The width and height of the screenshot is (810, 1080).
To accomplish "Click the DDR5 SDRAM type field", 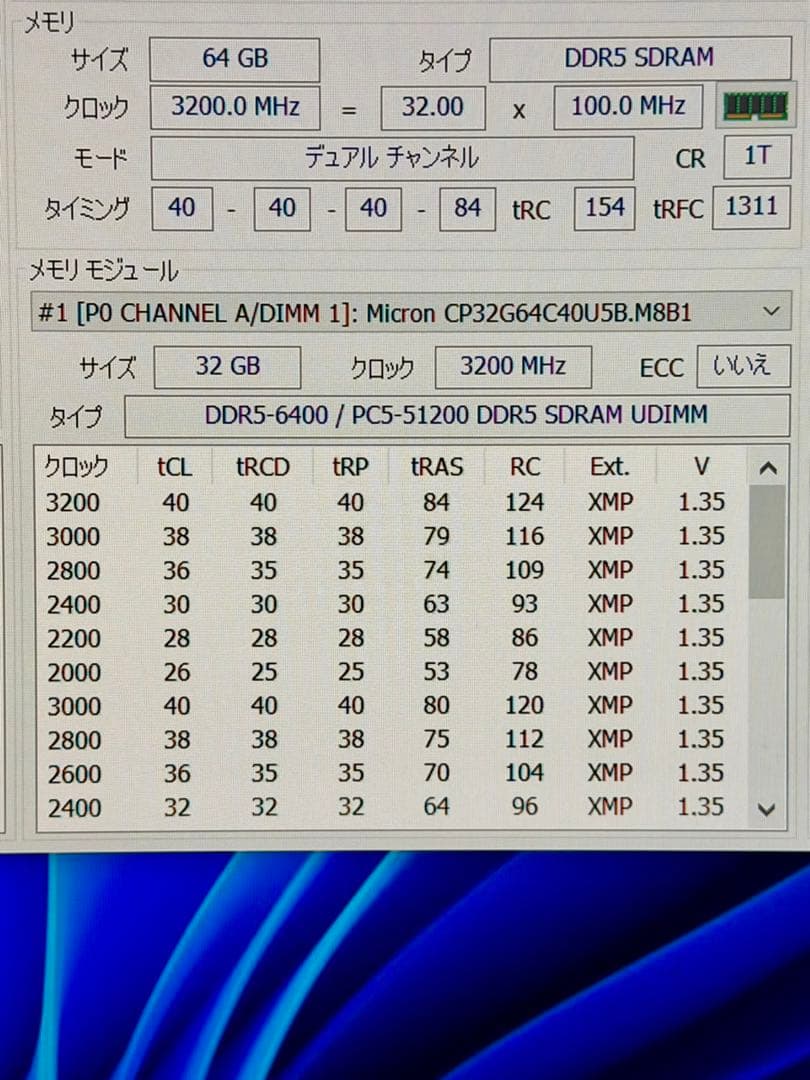I will coord(640,57).
